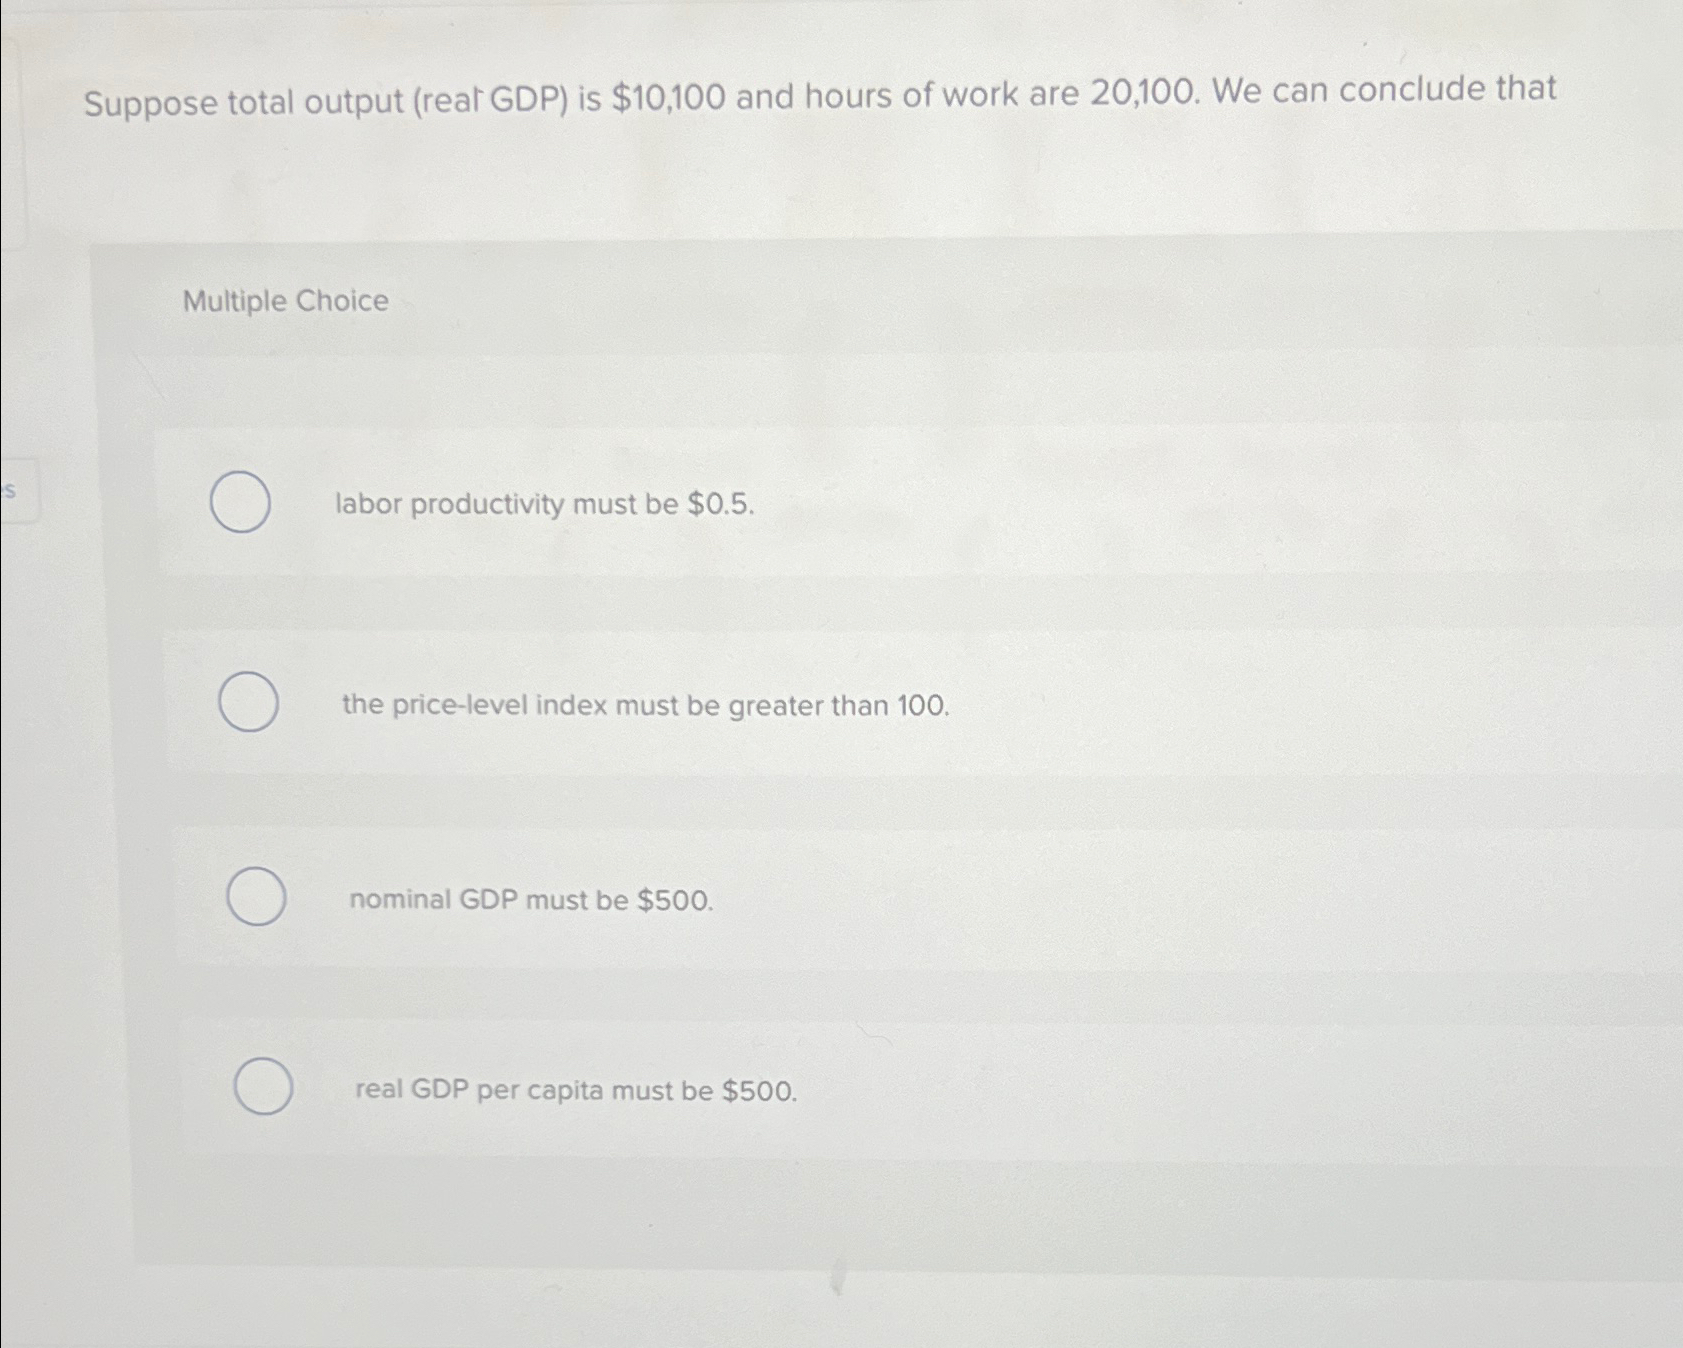This screenshot has width=1683, height=1348.
Task: Click the labor productivity answer text
Action: click(545, 505)
